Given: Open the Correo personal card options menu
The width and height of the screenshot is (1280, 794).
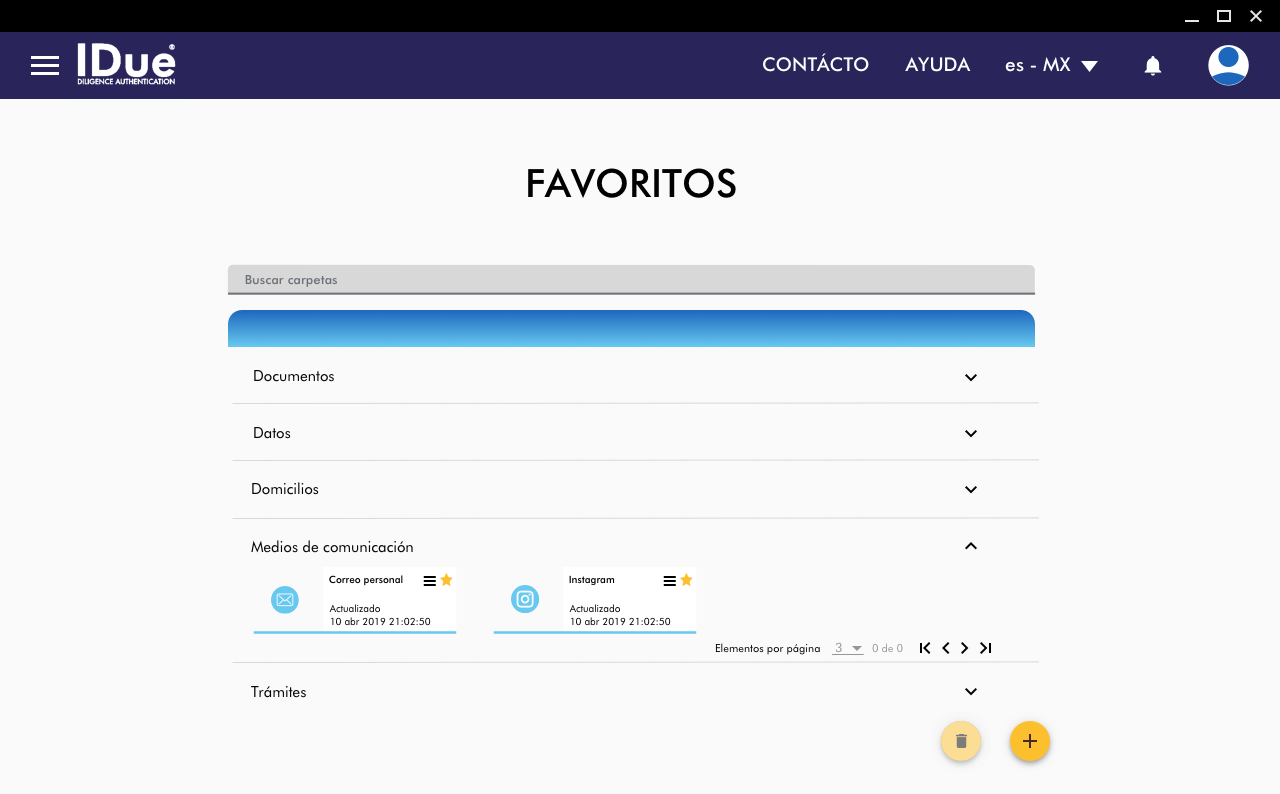Looking at the screenshot, I should [430, 581].
